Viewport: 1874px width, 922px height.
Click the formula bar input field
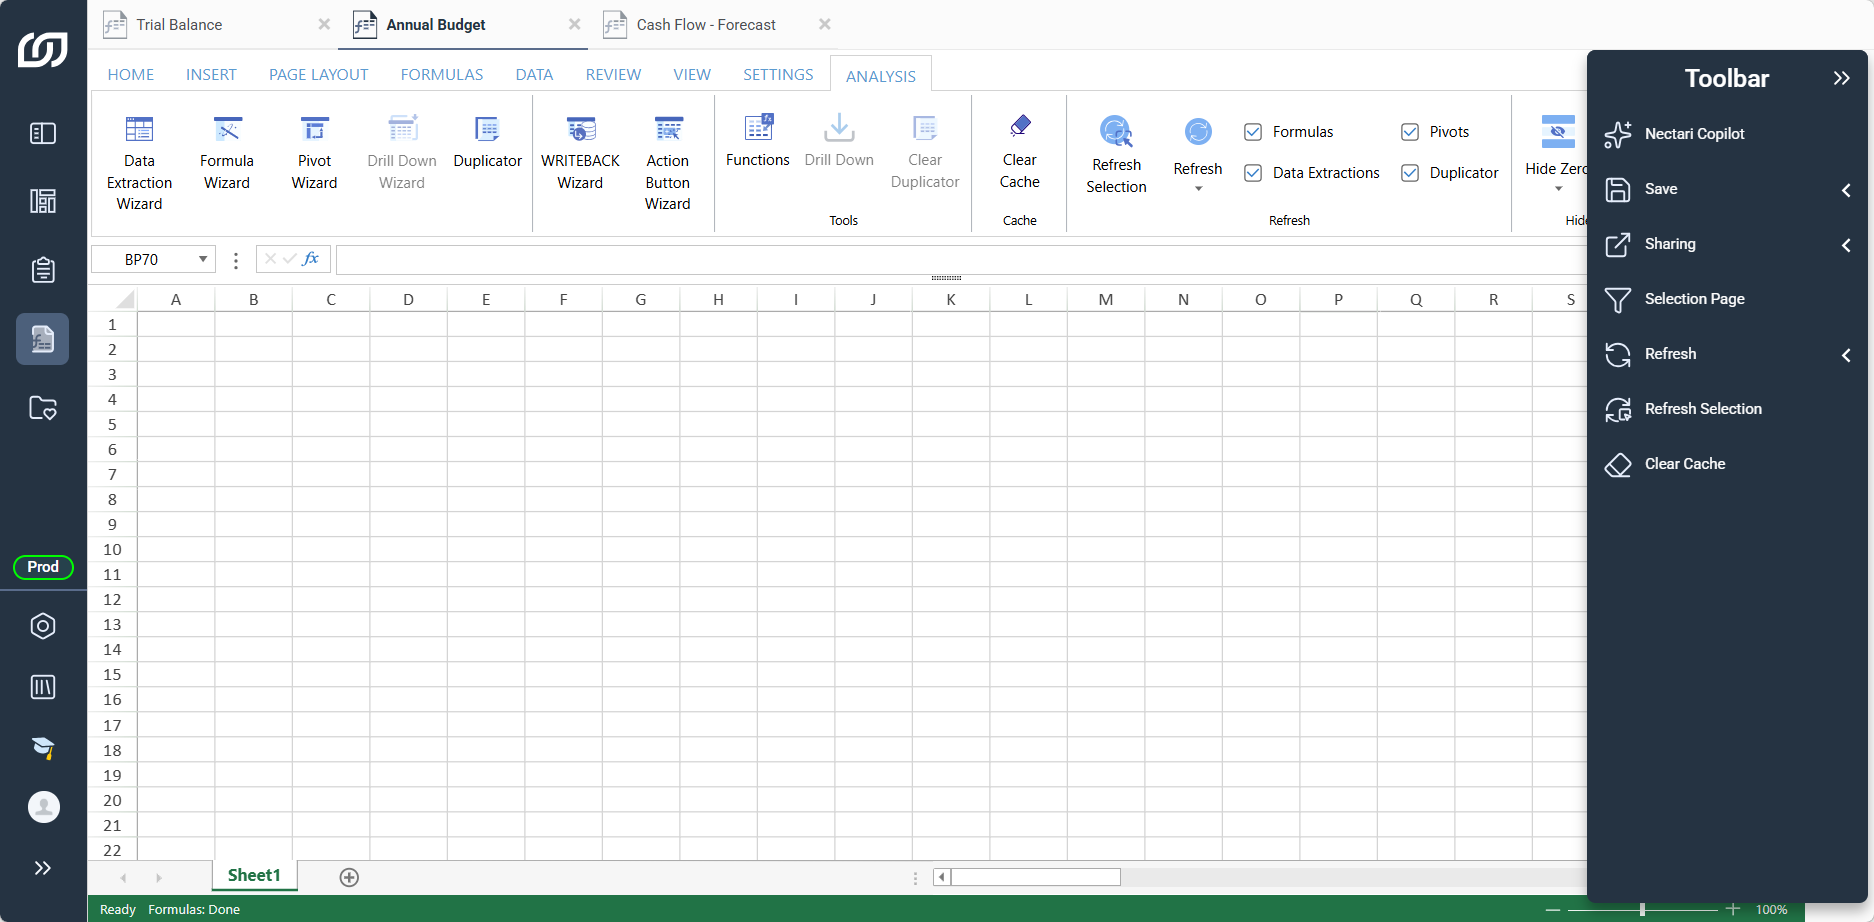click(x=960, y=260)
